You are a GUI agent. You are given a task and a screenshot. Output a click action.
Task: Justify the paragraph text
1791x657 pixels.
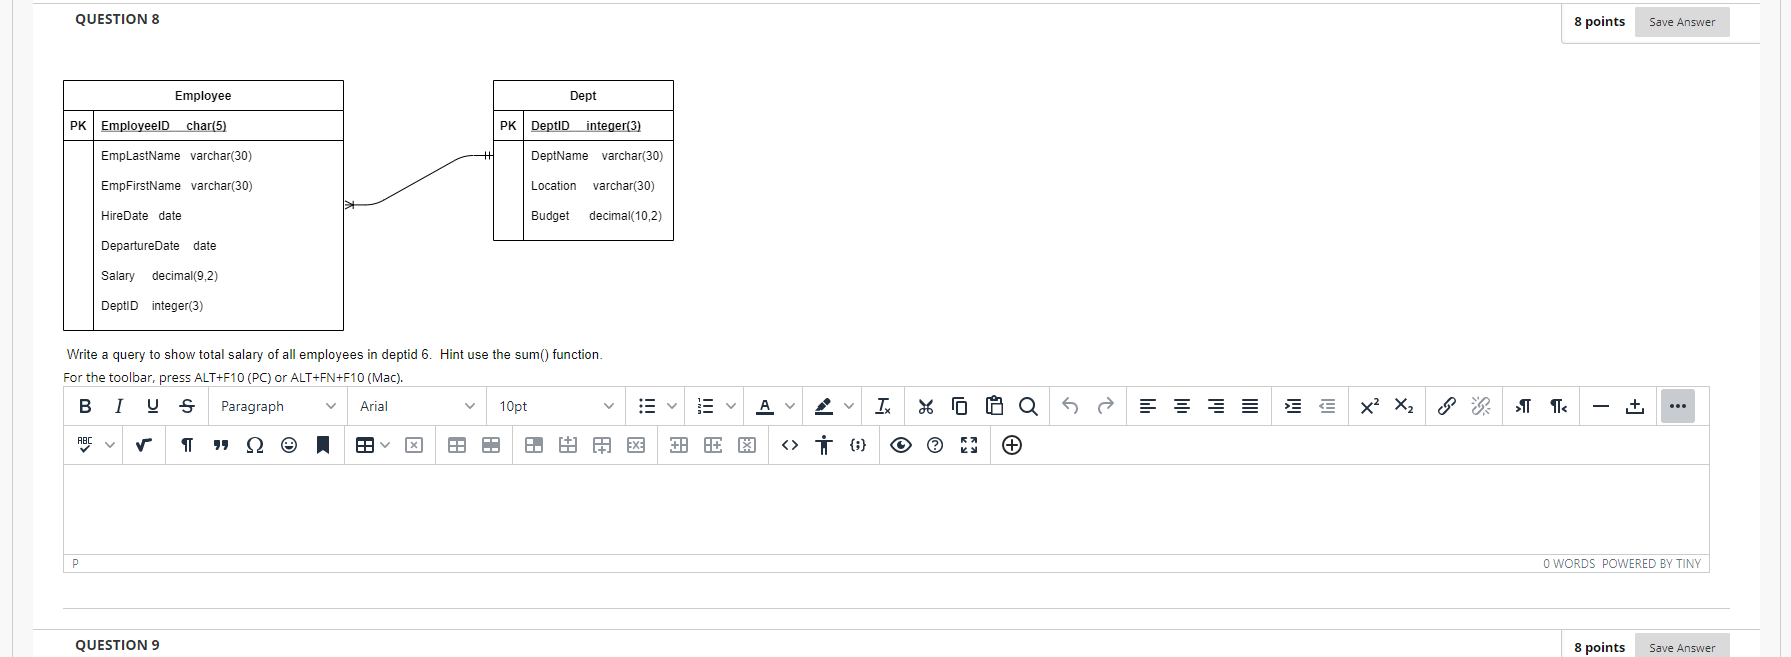pyautogui.click(x=1250, y=406)
